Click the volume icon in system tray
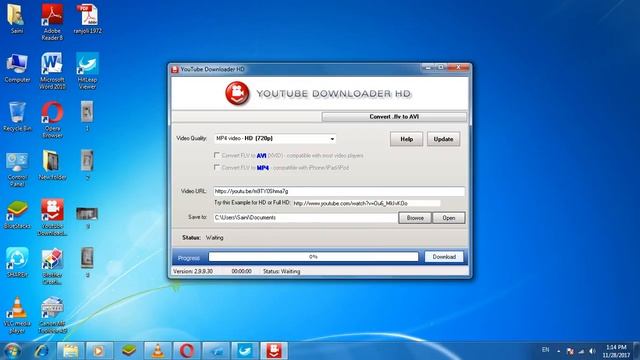Viewport: 640px width, 360px height. tap(592, 351)
